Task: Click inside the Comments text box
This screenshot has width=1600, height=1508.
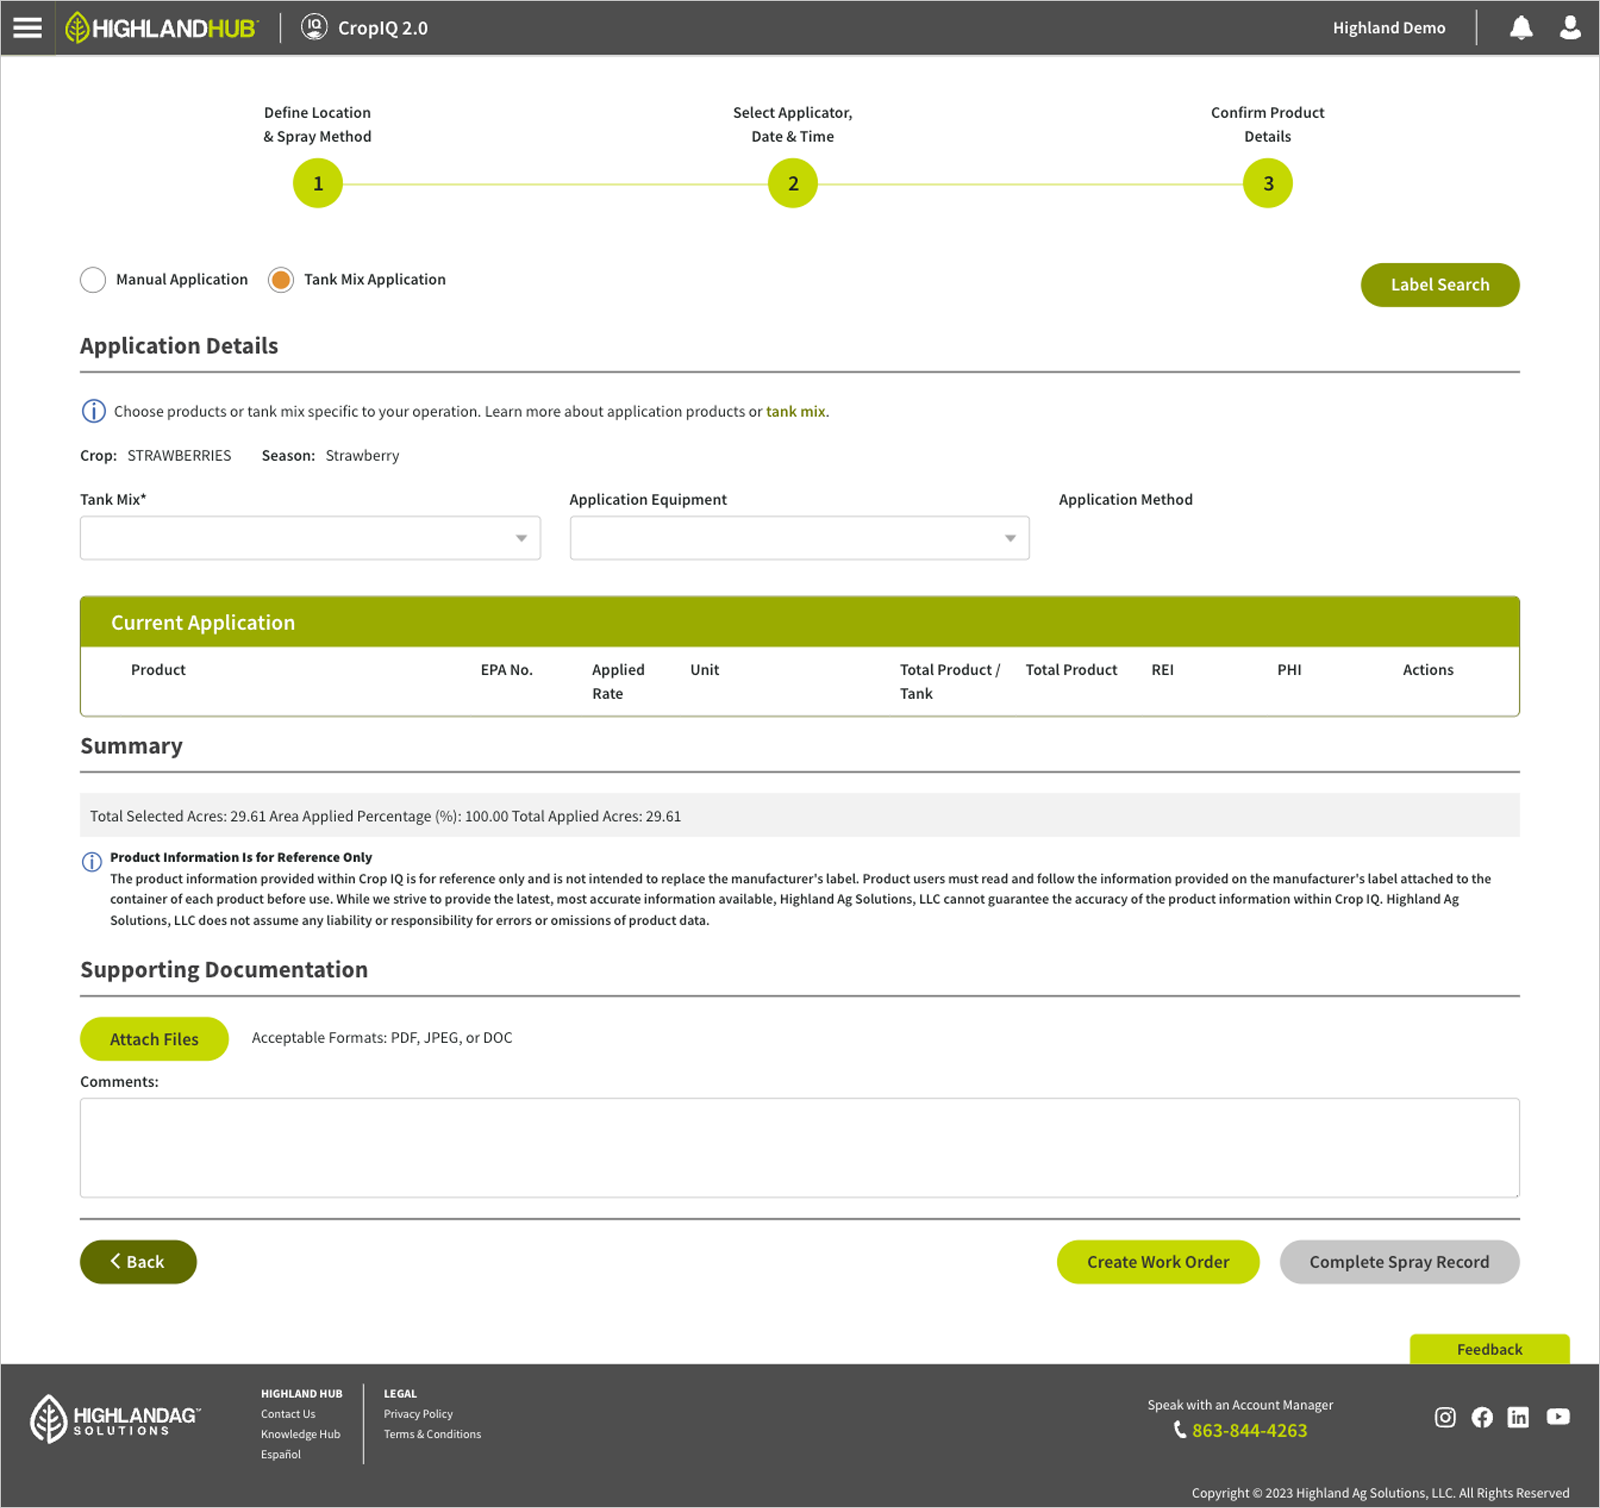Action: coord(799,1147)
